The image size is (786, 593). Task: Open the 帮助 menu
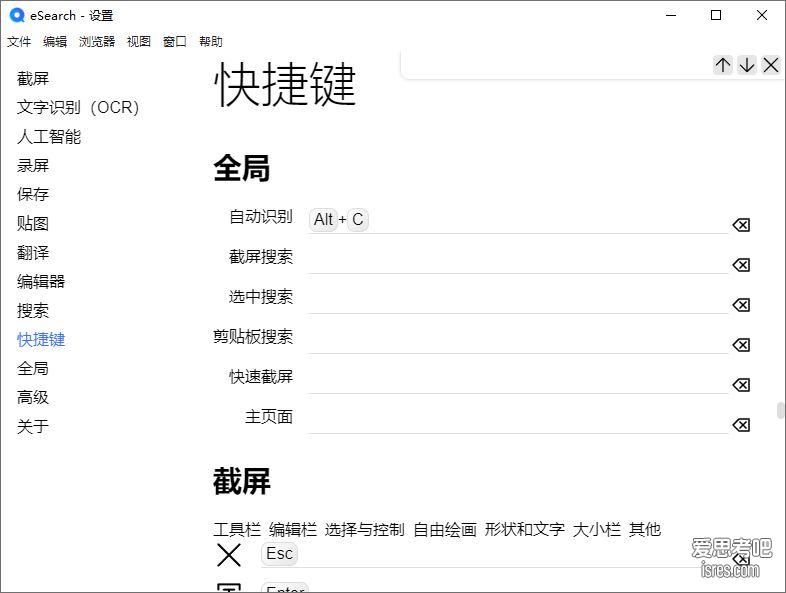tap(211, 42)
